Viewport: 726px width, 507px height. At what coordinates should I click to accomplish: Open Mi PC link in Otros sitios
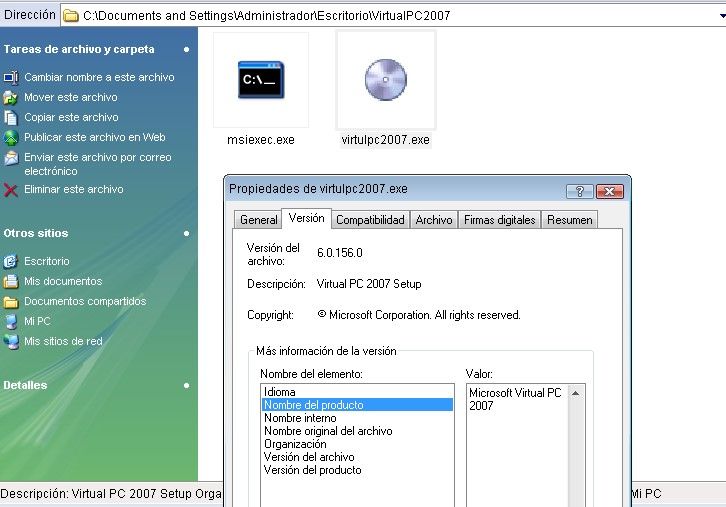point(37,321)
